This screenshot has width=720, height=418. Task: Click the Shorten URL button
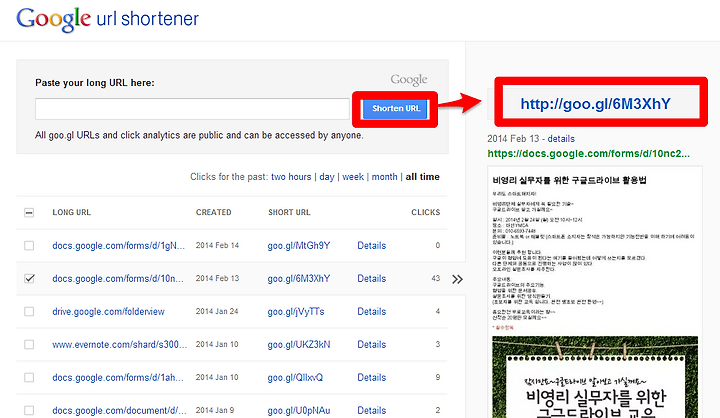click(396, 109)
